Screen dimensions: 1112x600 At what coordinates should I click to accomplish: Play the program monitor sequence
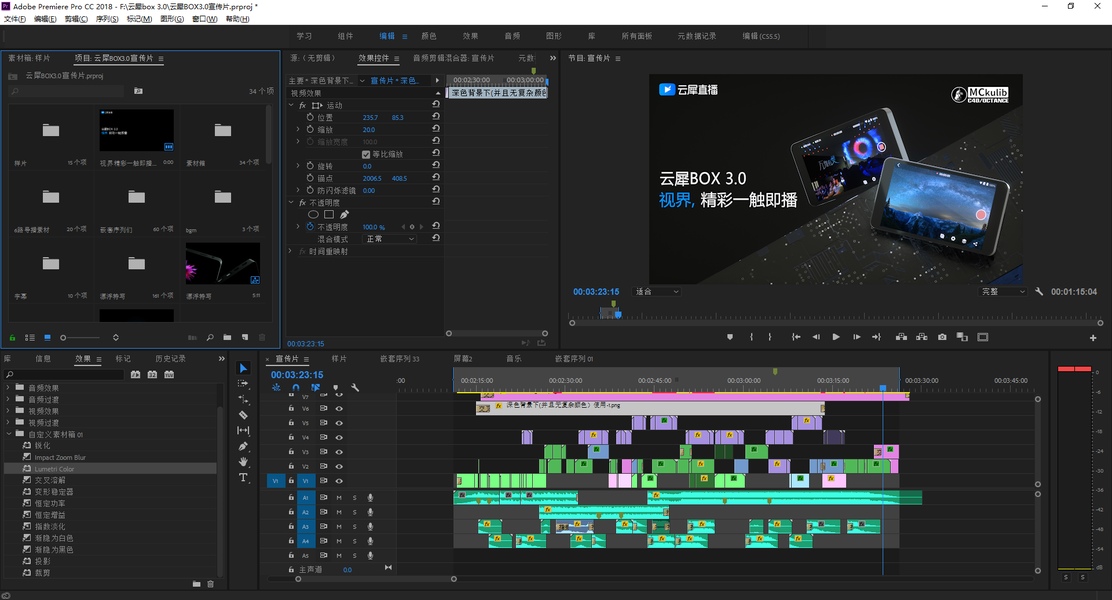point(836,337)
